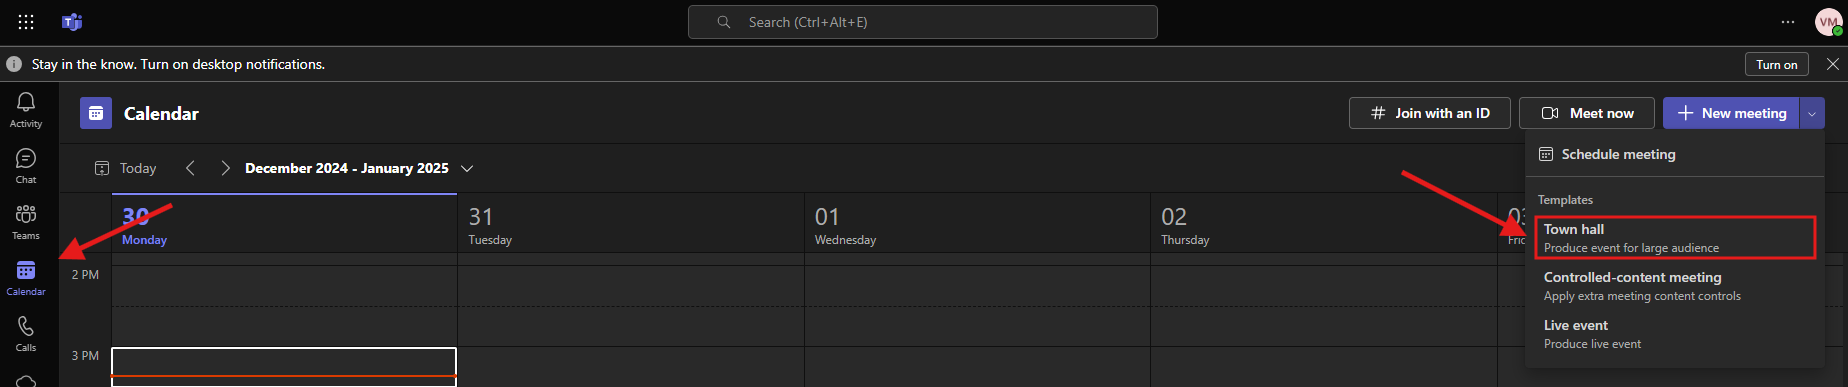Select Calendar icon in sidebar
Screen dimensions: 1848x387
click(26, 278)
